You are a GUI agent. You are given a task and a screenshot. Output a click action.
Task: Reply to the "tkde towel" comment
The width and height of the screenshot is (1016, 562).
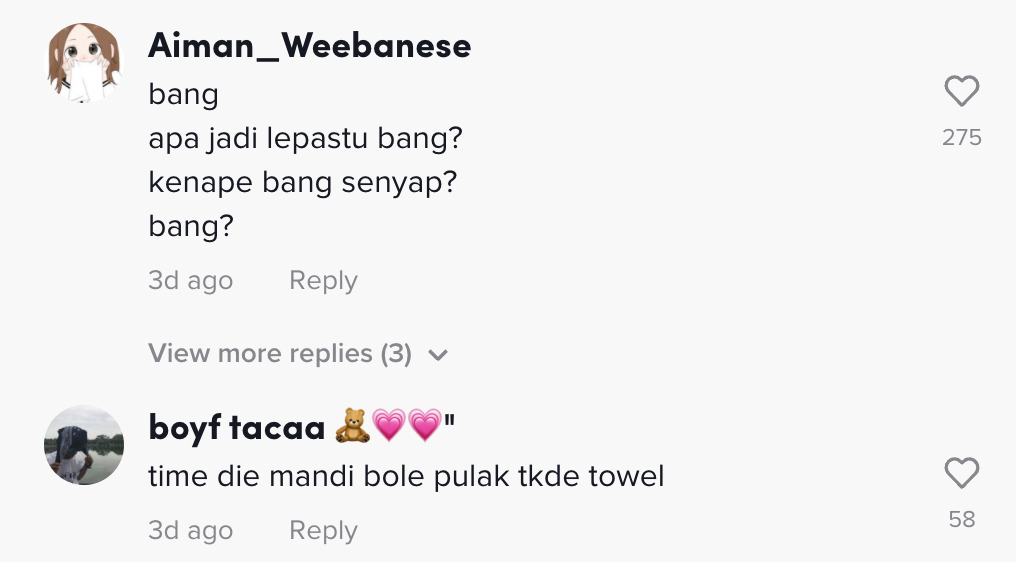[x=323, y=530]
